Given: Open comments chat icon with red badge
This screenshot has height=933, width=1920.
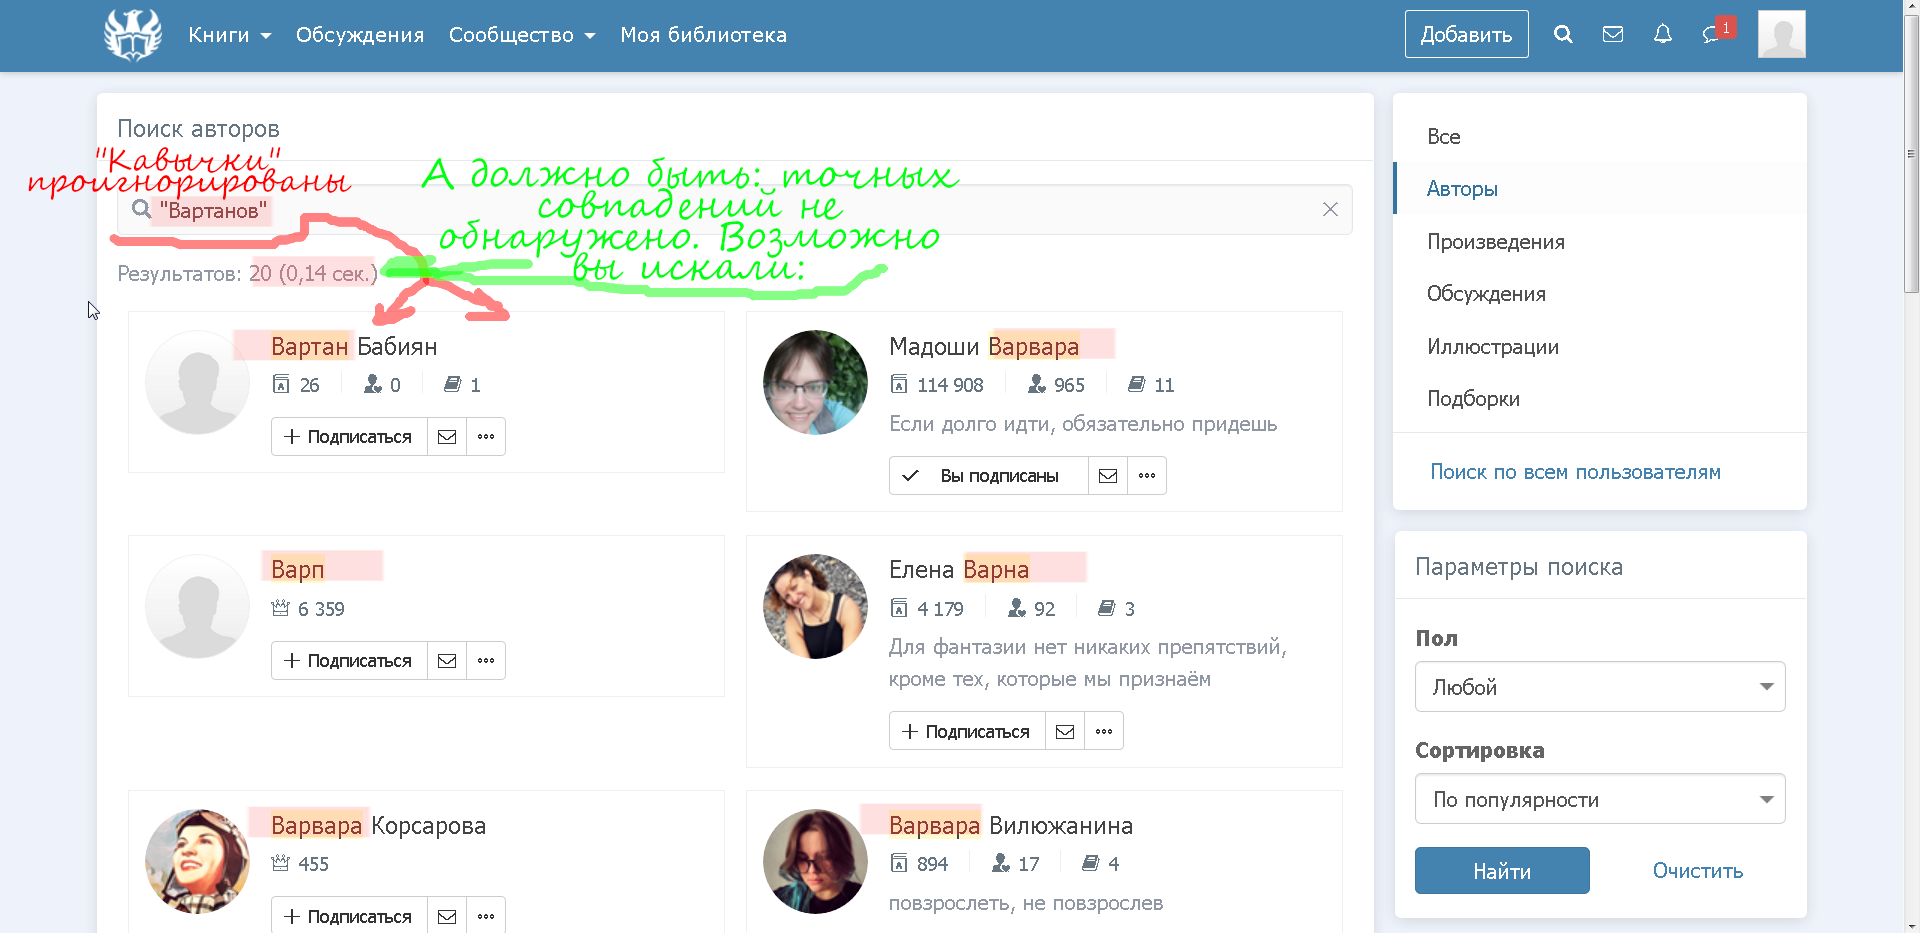Looking at the screenshot, I should coord(1712,35).
